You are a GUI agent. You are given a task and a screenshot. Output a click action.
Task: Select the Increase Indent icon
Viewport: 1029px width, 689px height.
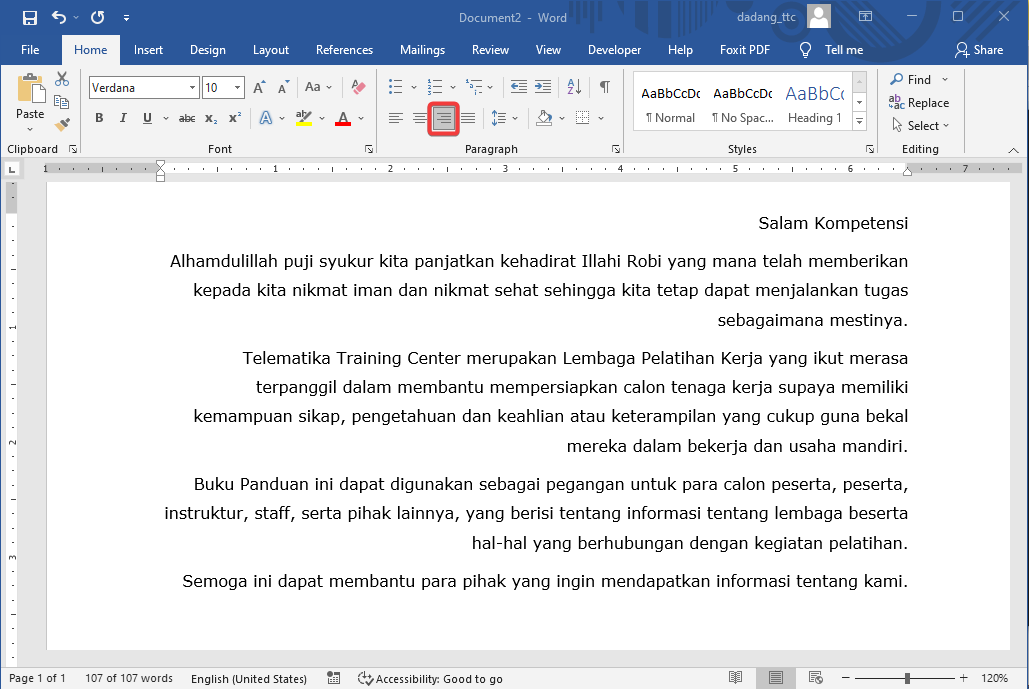(543, 87)
